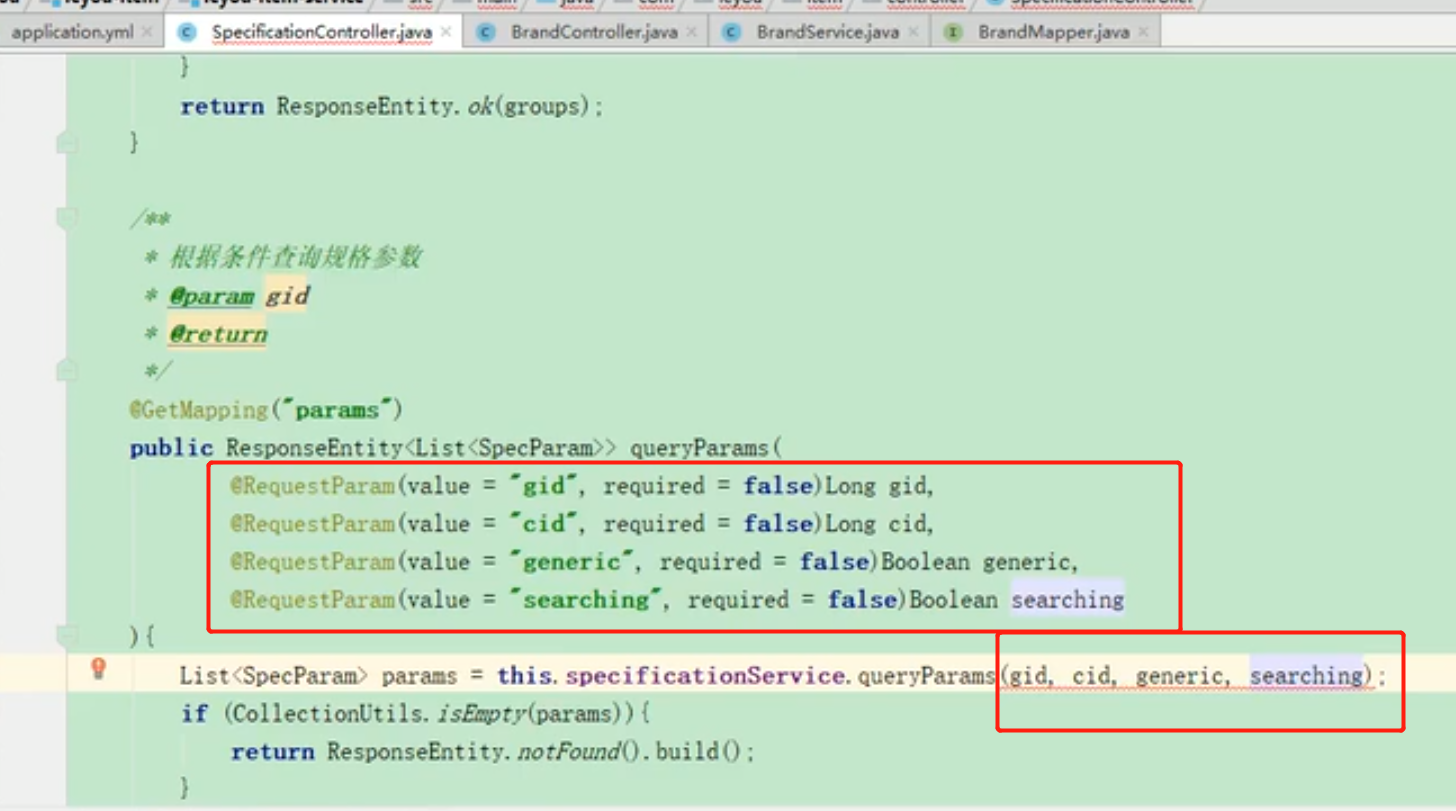The image size is (1456, 811).
Task: Click the @GetMapping annotation
Action: (199, 410)
